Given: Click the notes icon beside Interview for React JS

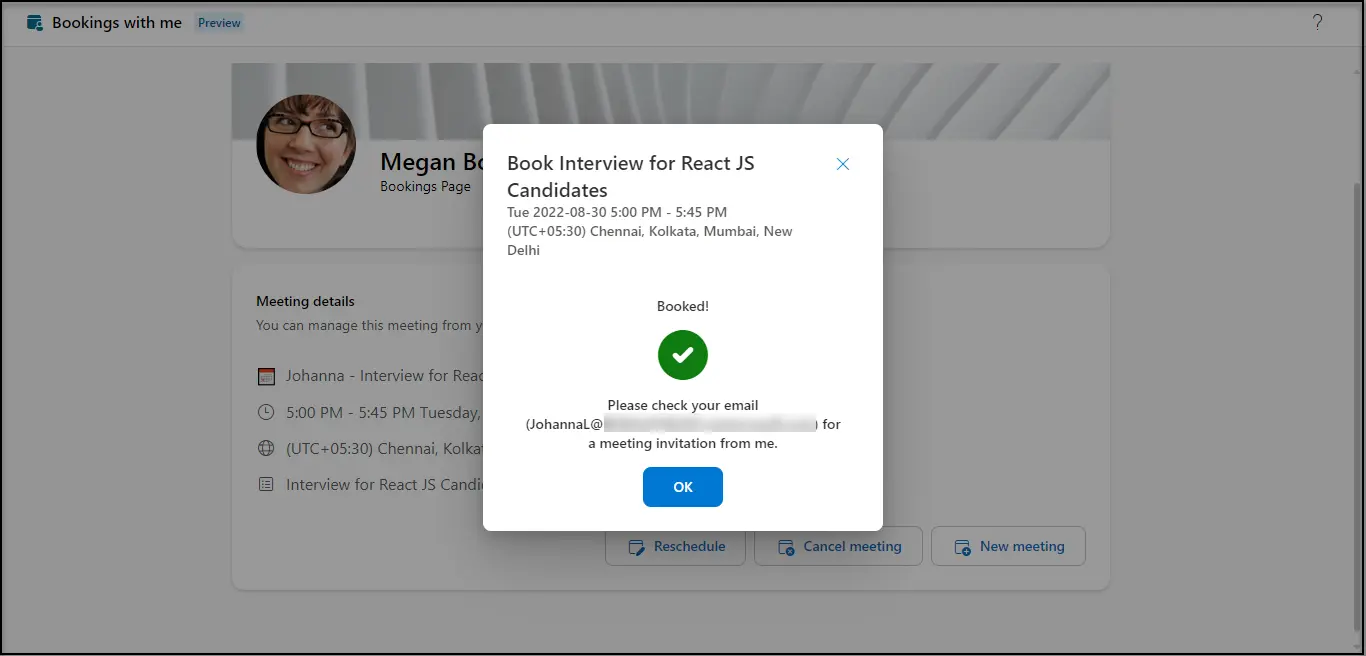Looking at the screenshot, I should coord(266,484).
